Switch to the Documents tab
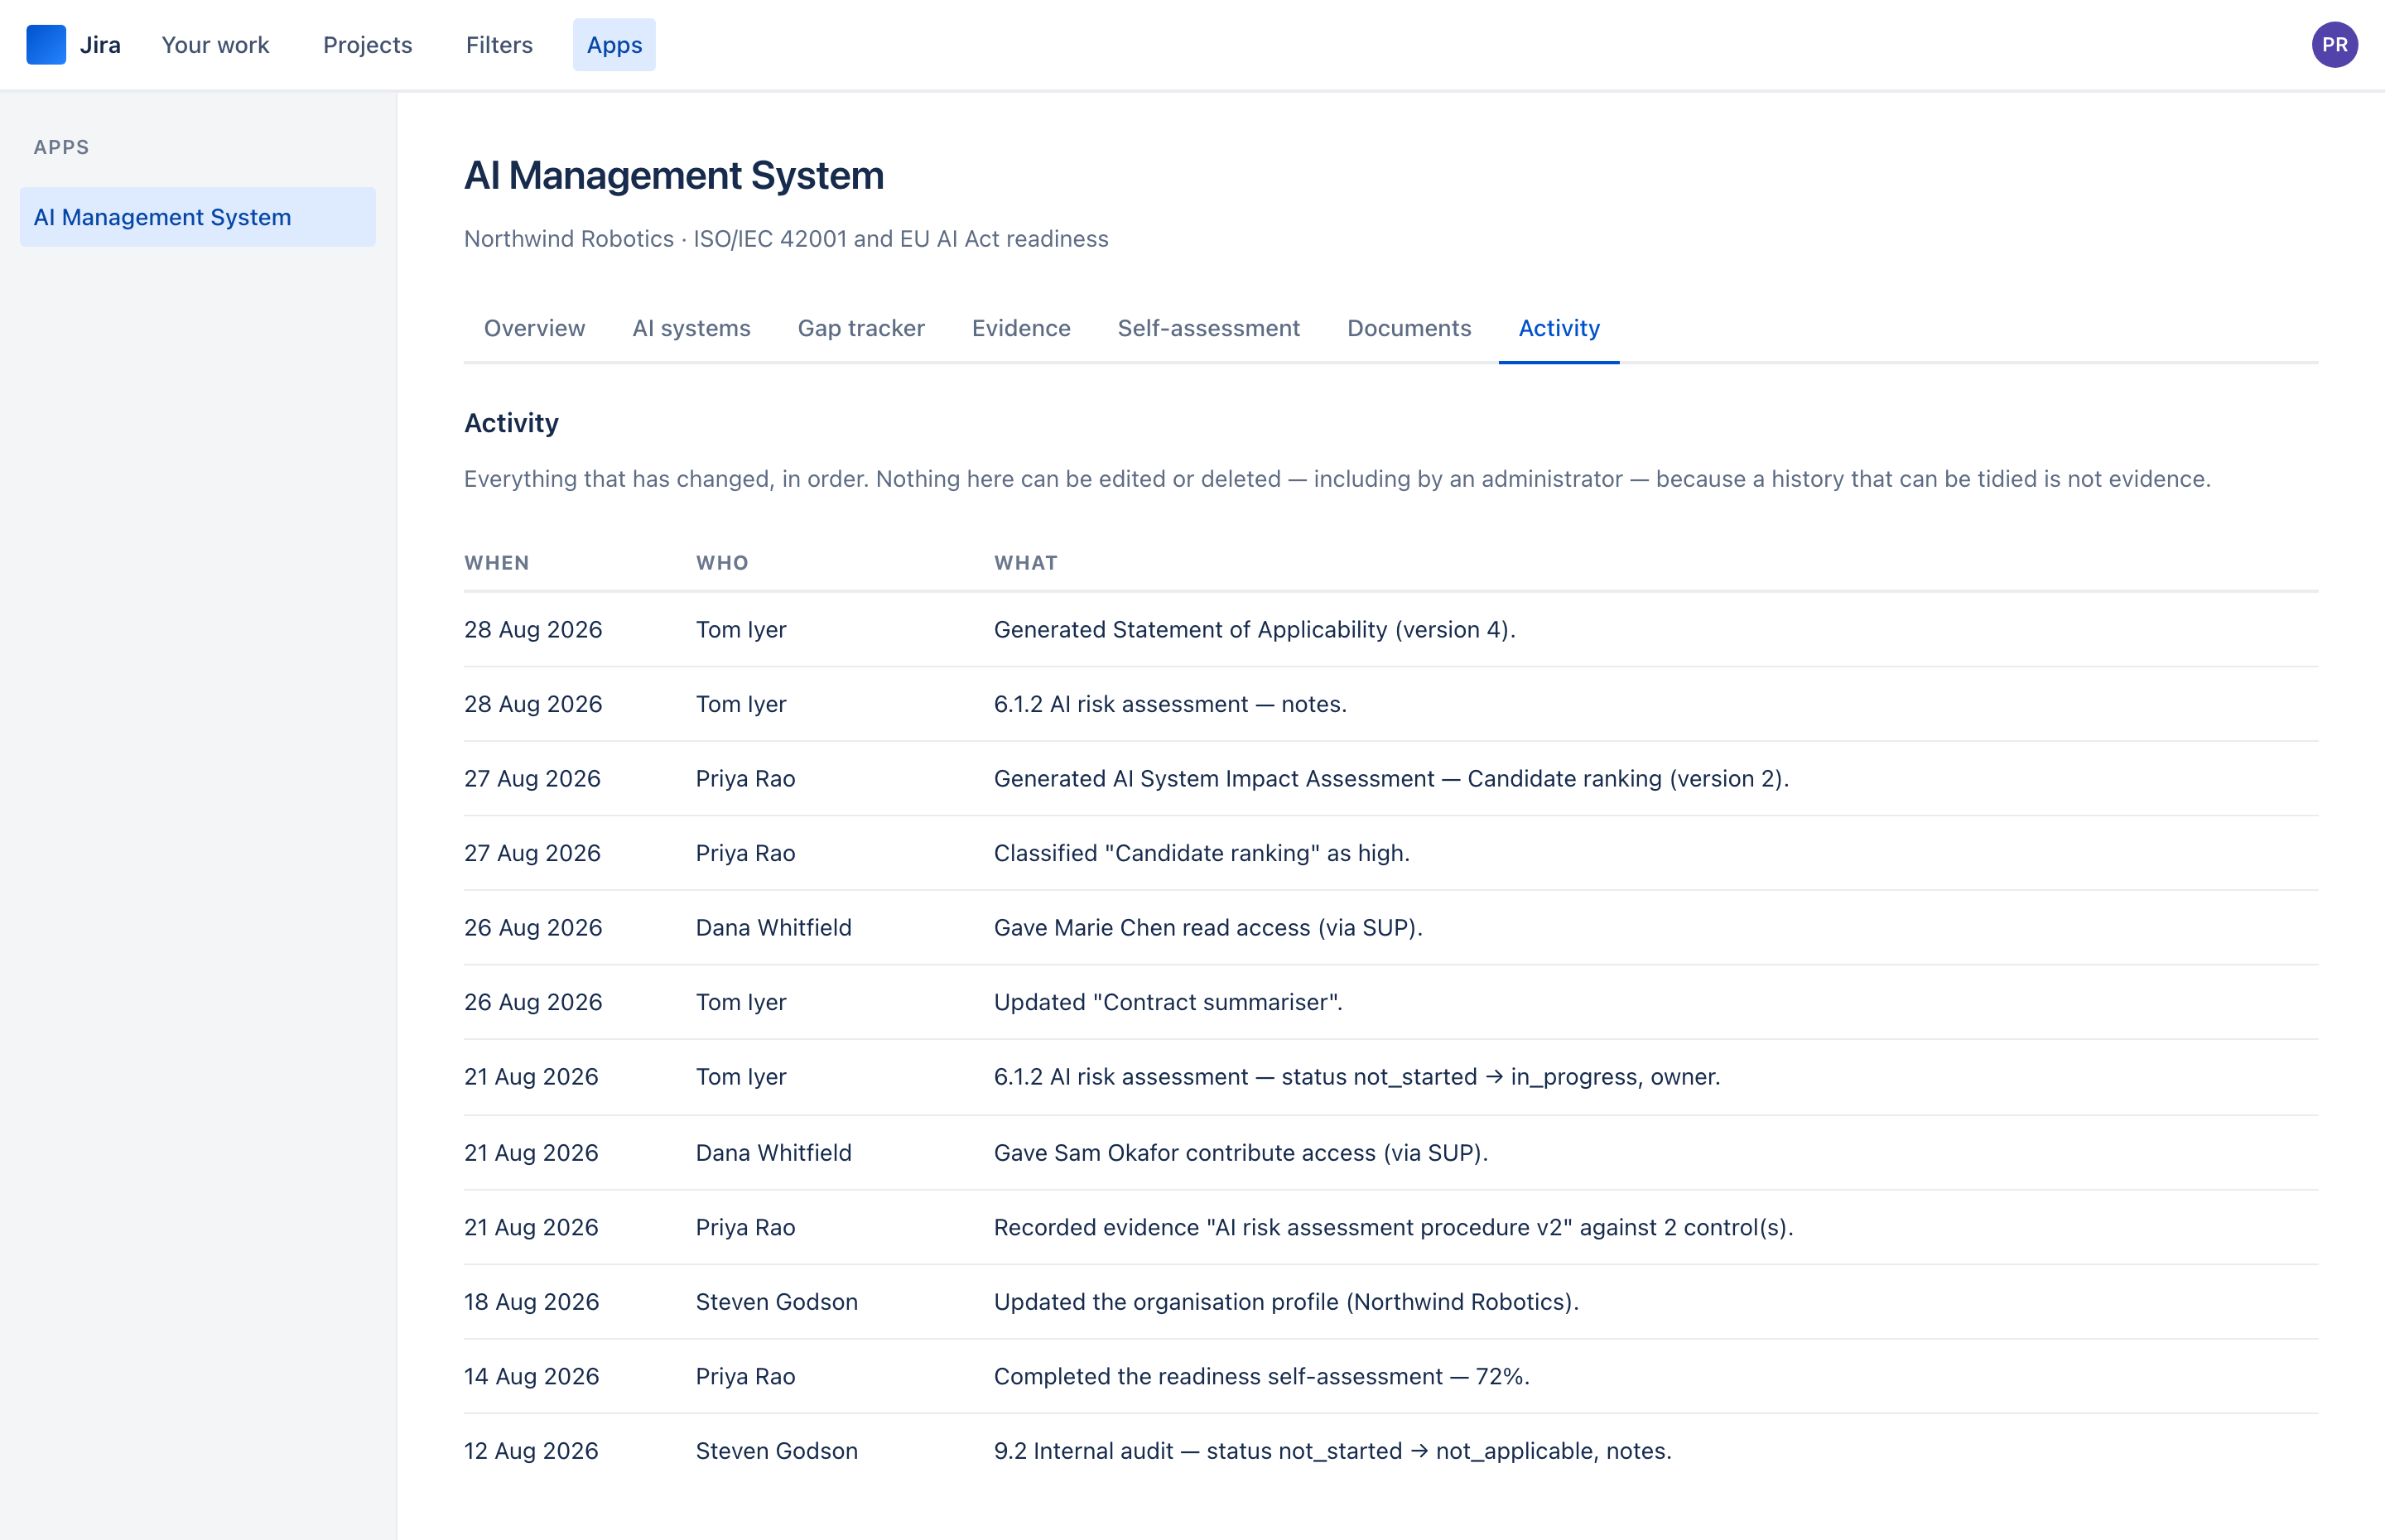The height and width of the screenshot is (1540, 2385). point(1409,328)
